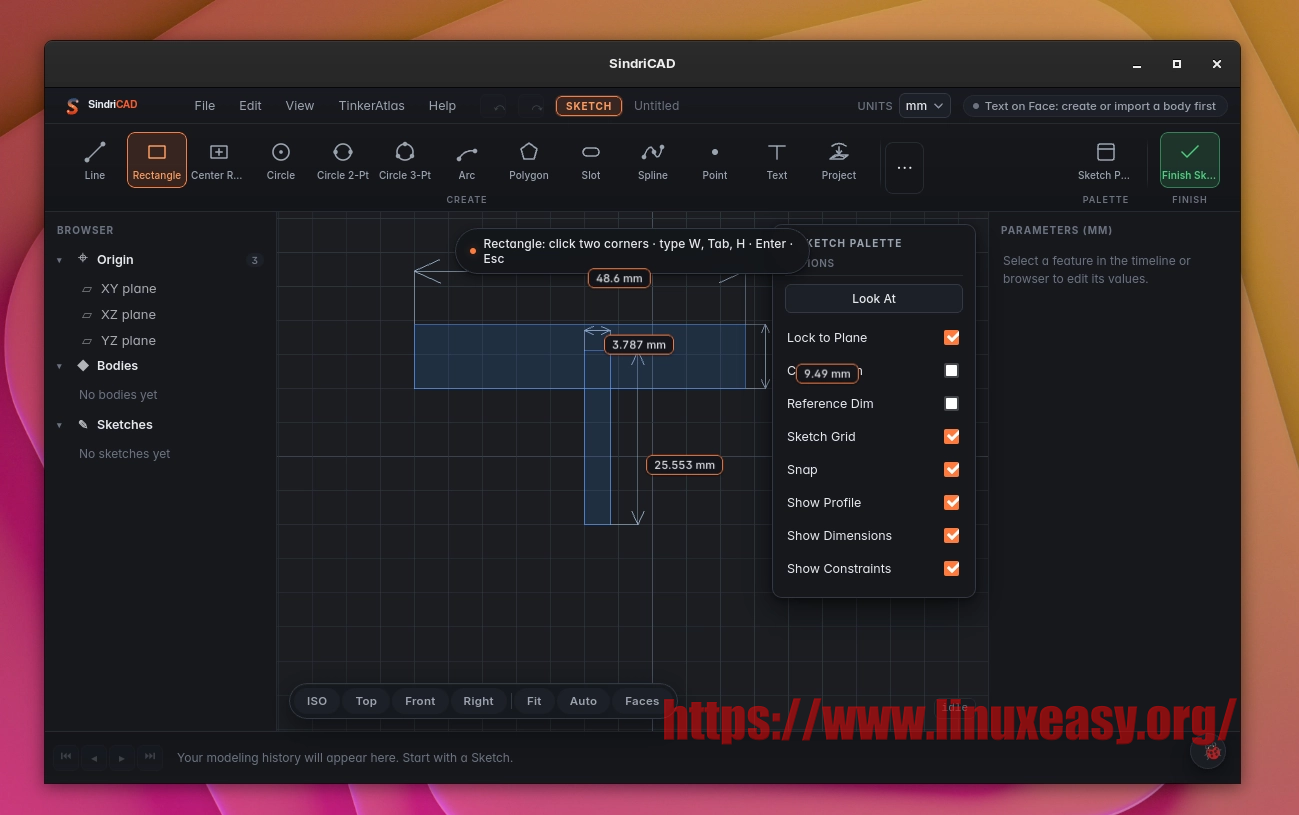This screenshot has height=815, width=1299.
Task: Select the Rectangle tool
Action: click(x=157, y=160)
